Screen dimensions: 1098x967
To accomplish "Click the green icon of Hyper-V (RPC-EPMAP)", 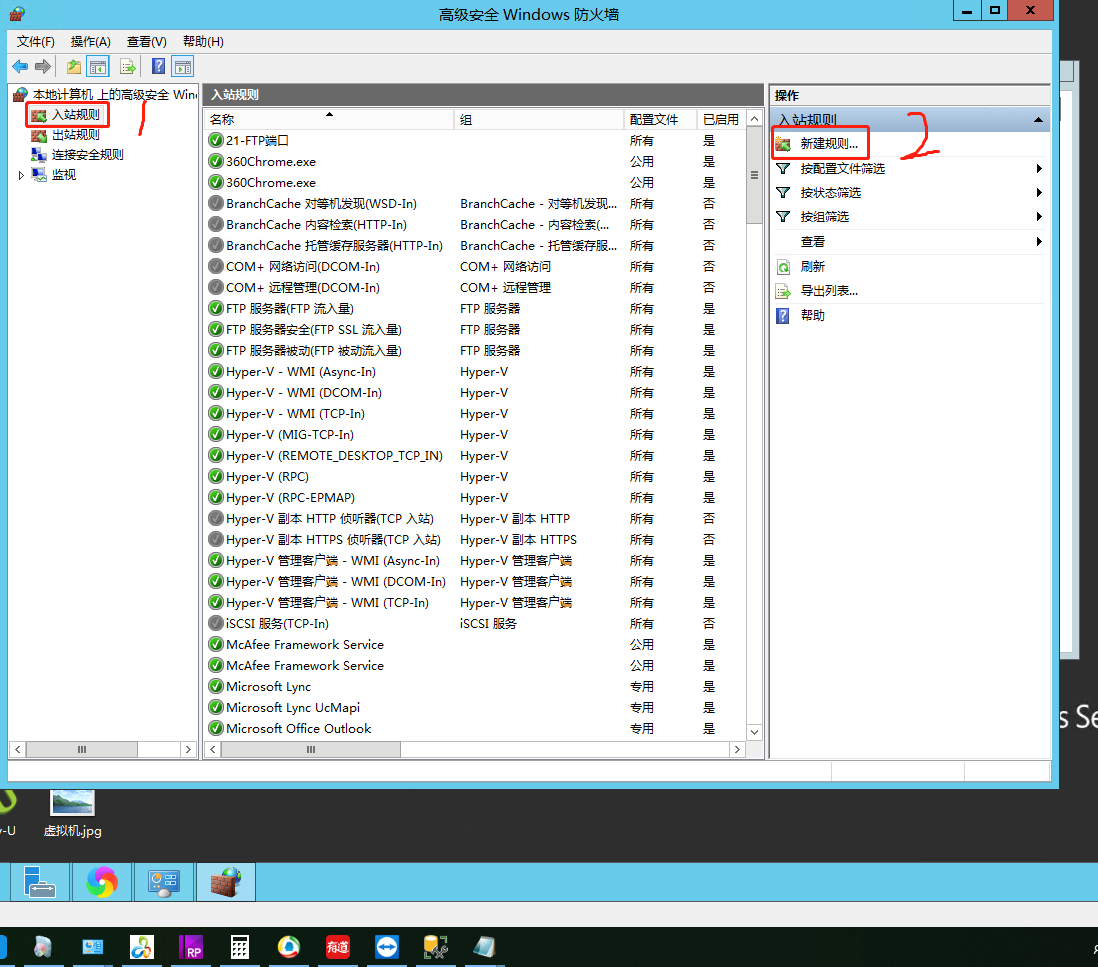I will point(216,498).
